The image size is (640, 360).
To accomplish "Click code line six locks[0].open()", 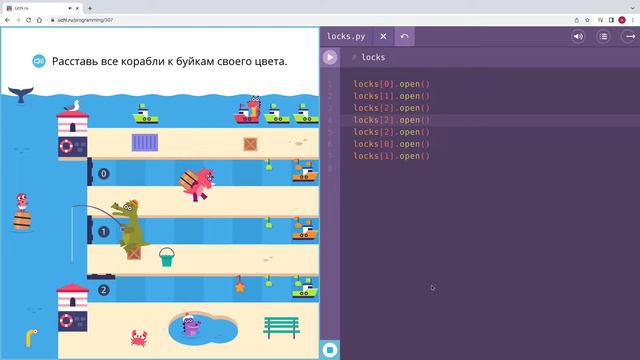I will point(391,144).
